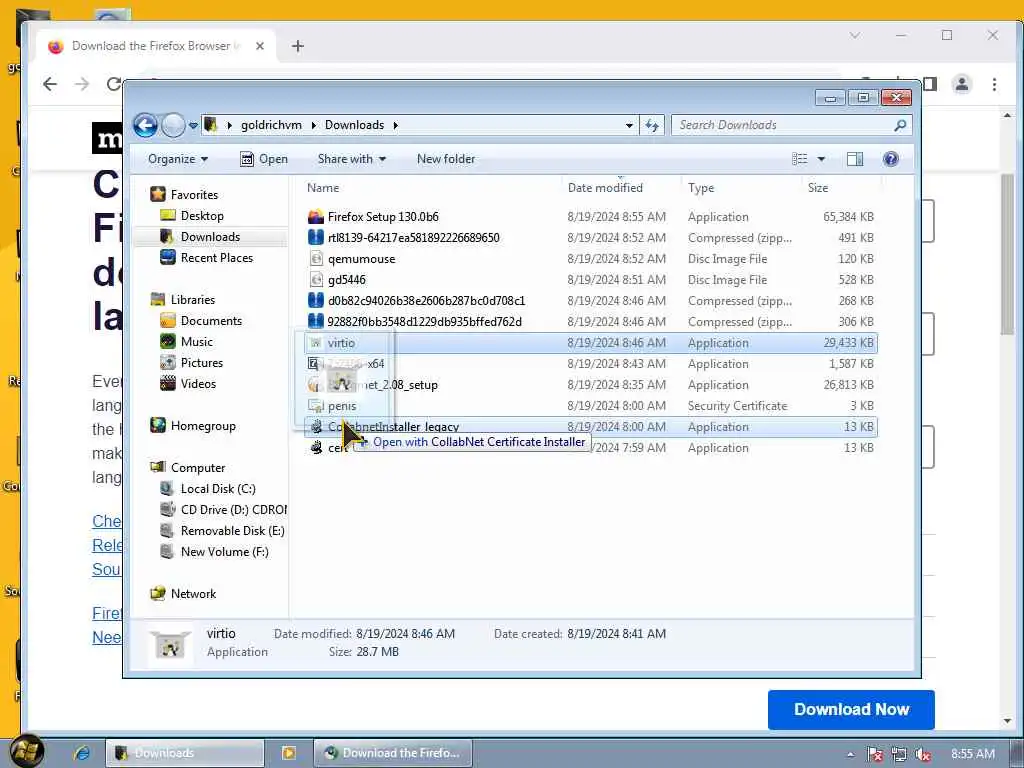The height and width of the screenshot is (768, 1024).
Task: Open the browser profile avatar icon
Action: (961, 84)
